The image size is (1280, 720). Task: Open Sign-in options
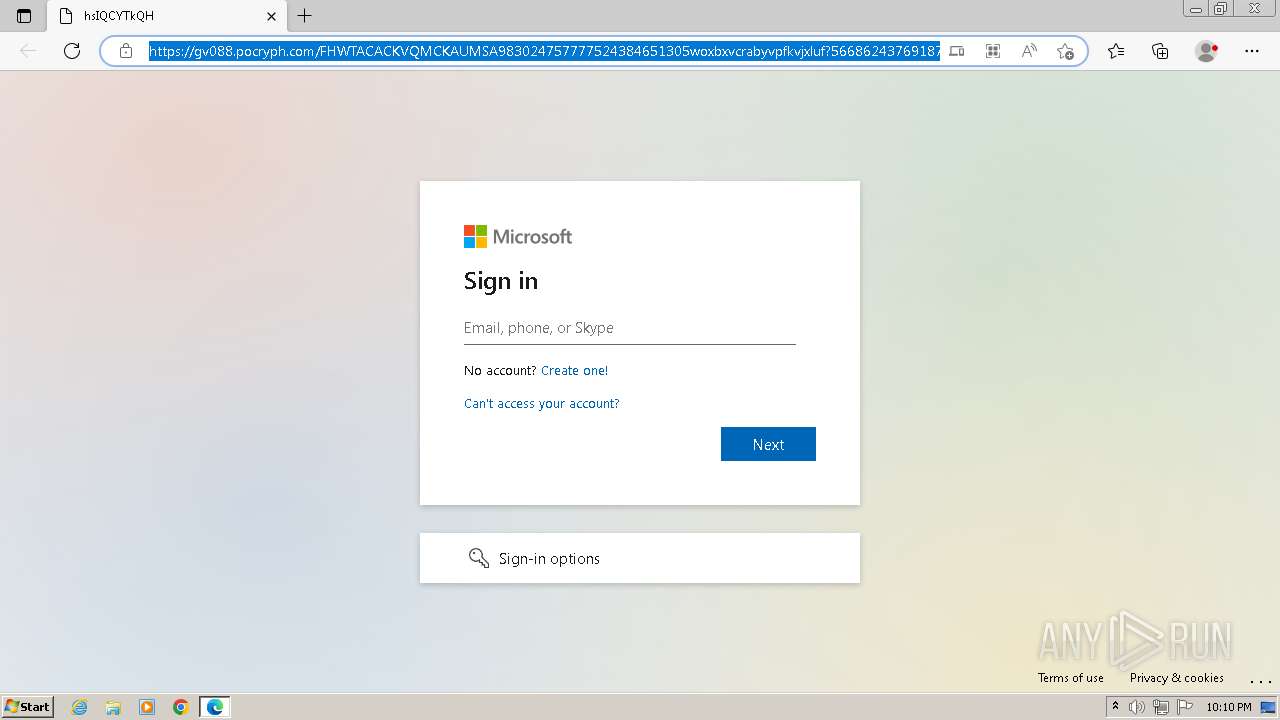click(x=640, y=558)
